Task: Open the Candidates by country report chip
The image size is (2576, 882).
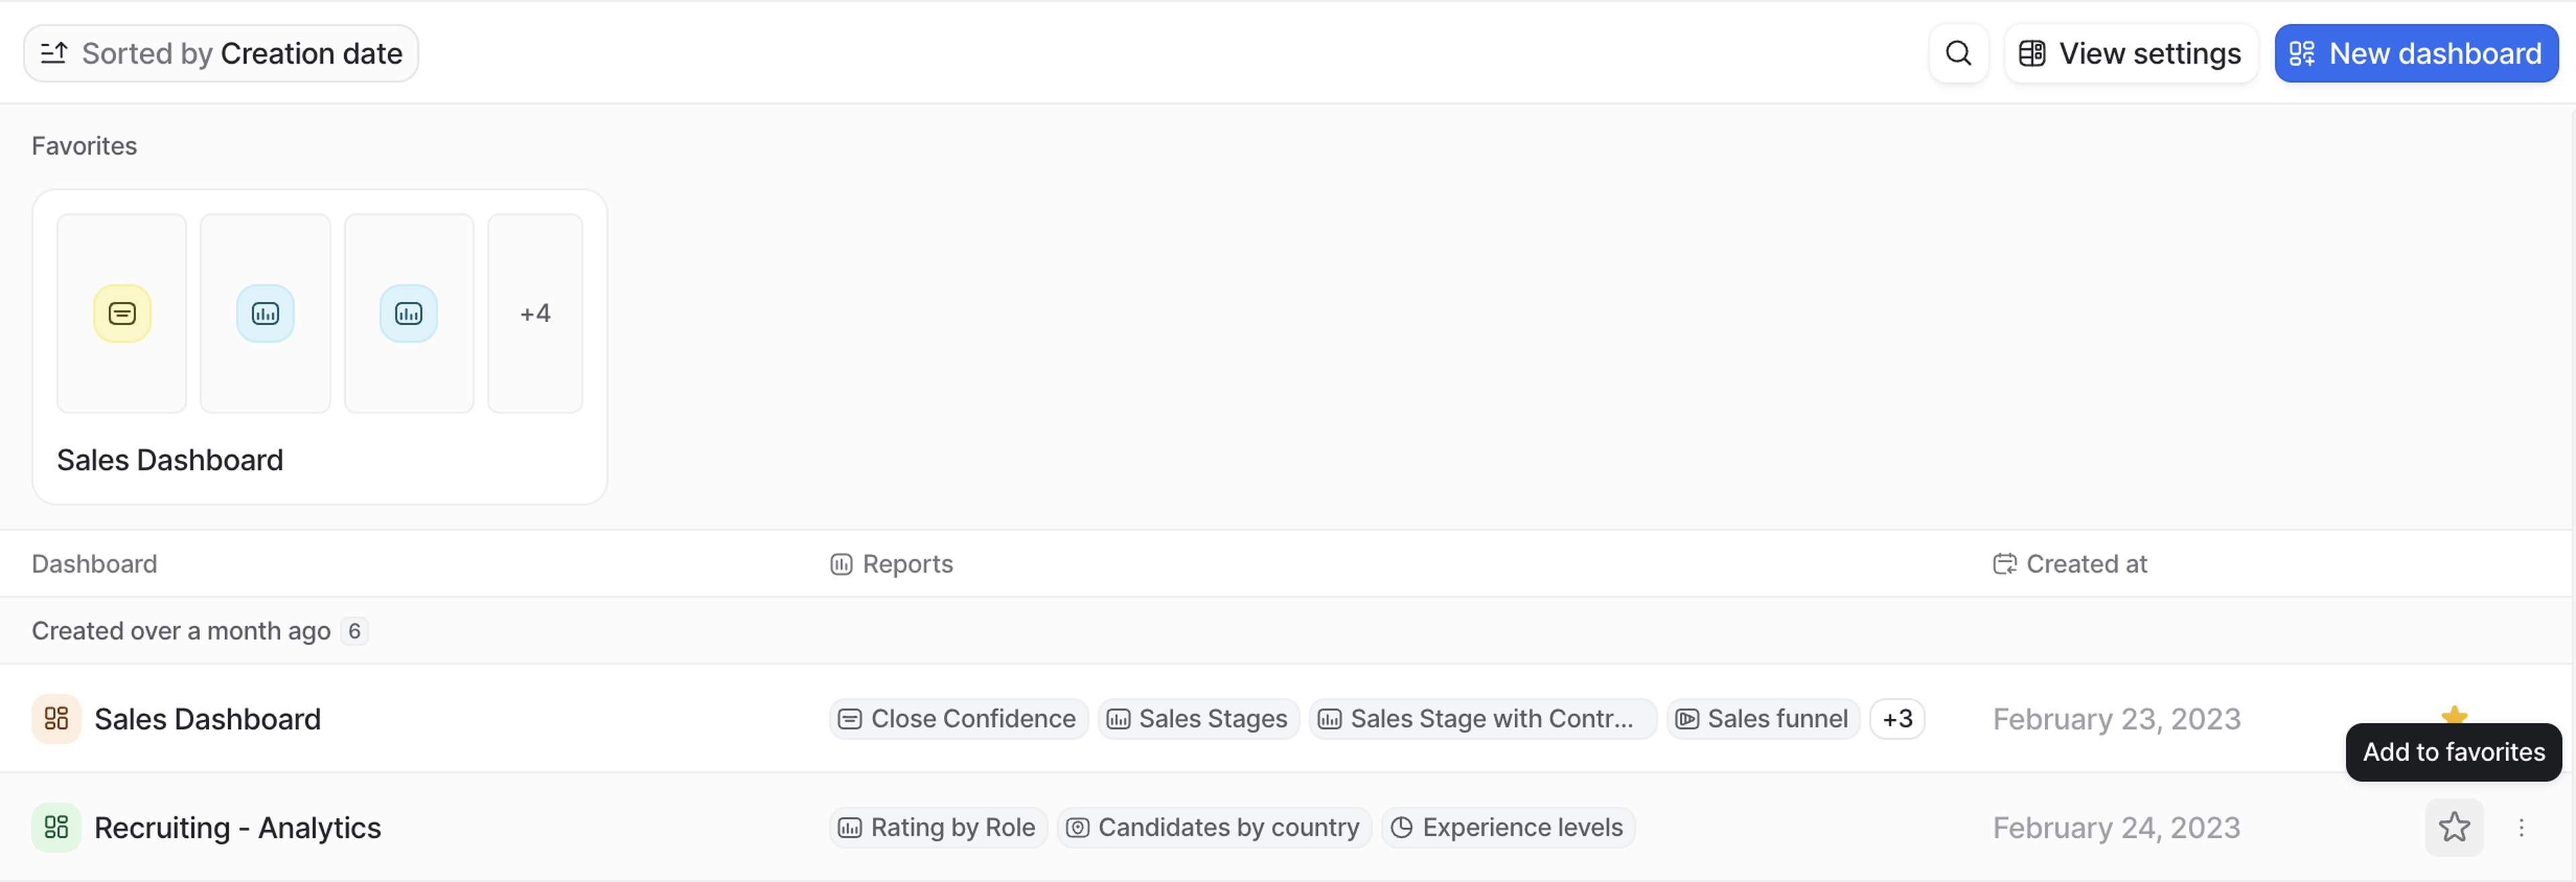Action: pos(1214,828)
